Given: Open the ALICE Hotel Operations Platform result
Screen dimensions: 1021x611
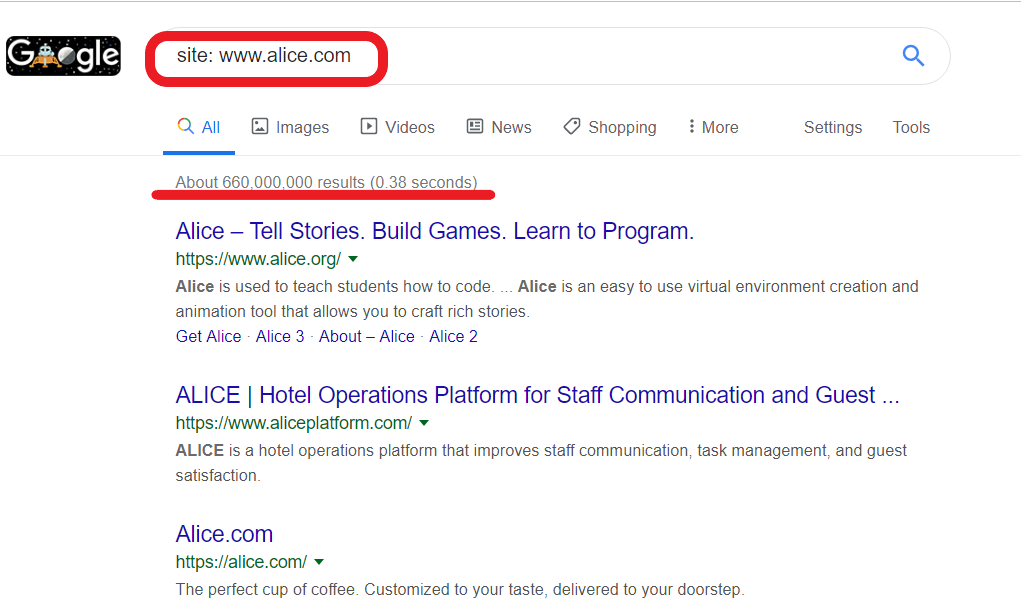Looking at the screenshot, I should [537, 394].
